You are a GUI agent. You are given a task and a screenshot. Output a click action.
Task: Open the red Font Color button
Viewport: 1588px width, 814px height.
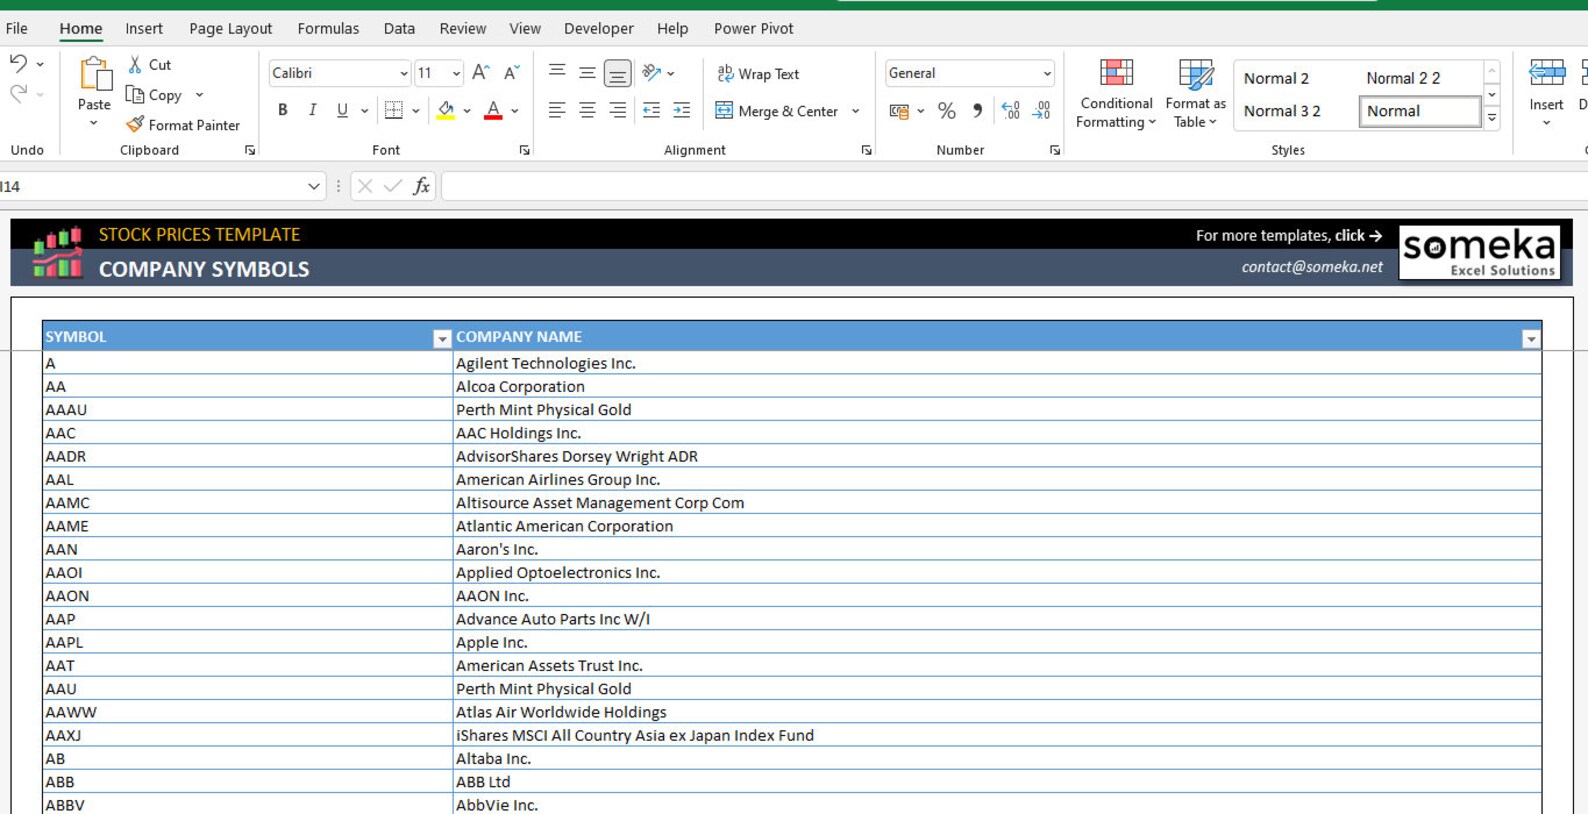point(493,111)
